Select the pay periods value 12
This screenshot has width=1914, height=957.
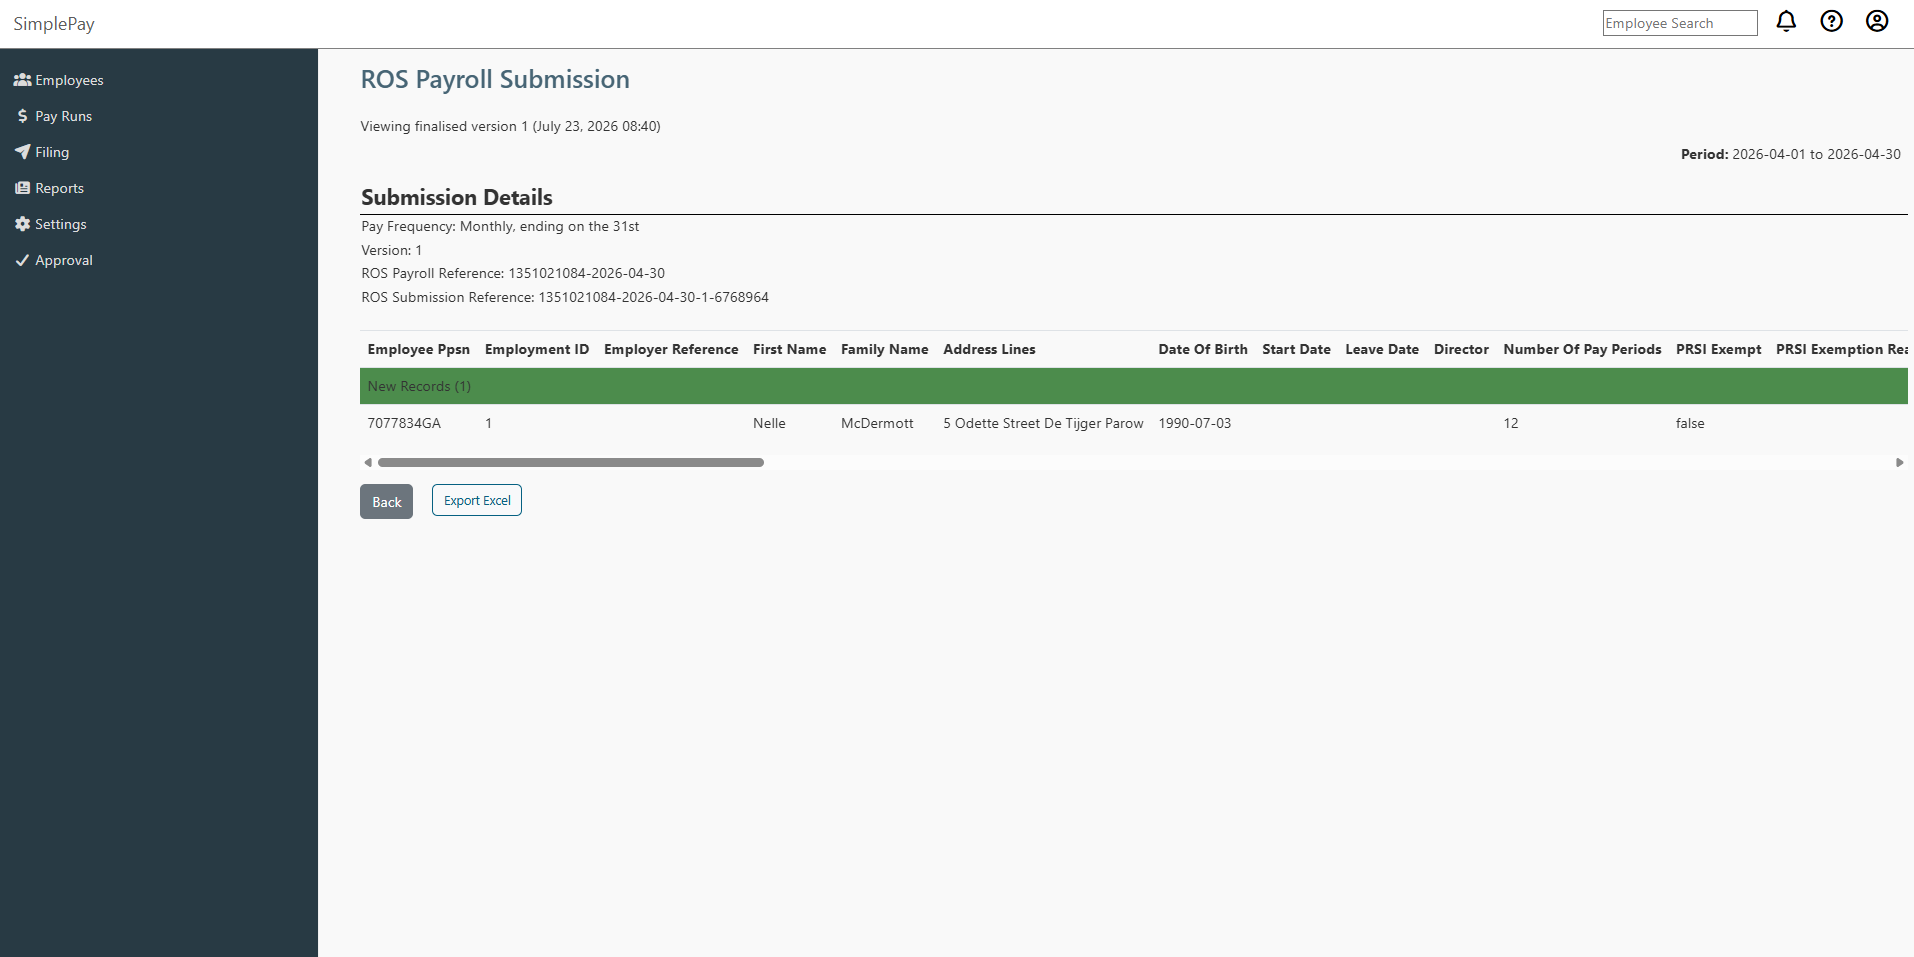[1510, 423]
